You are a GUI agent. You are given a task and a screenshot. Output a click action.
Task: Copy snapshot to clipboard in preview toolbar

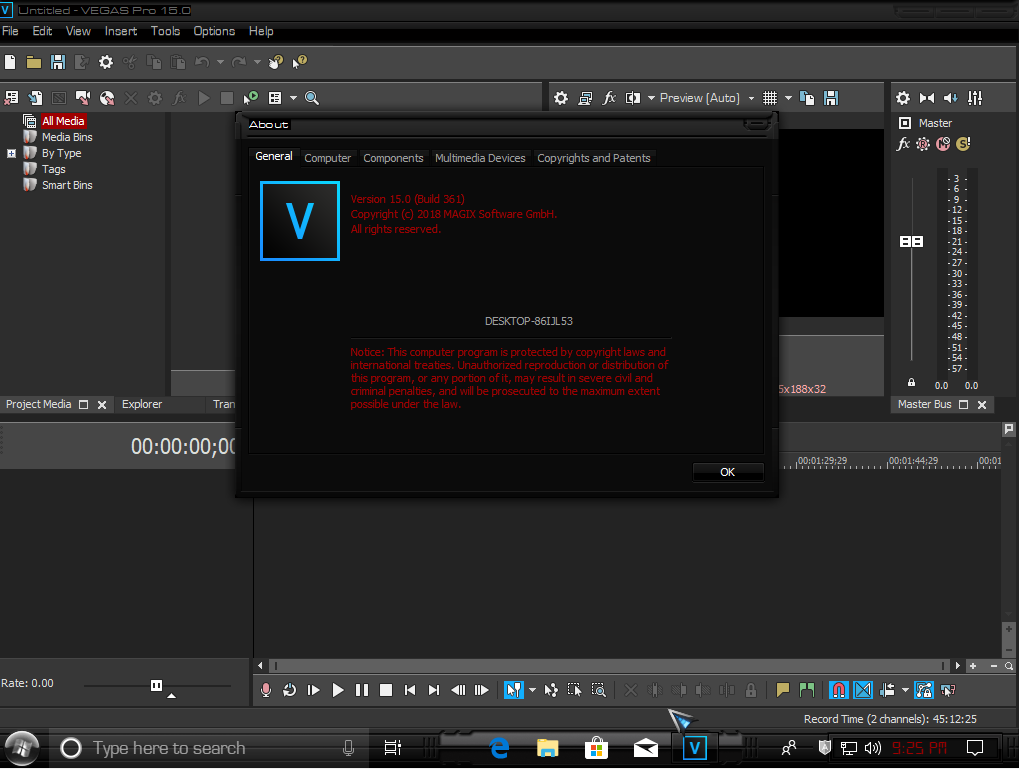[x=807, y=98]
